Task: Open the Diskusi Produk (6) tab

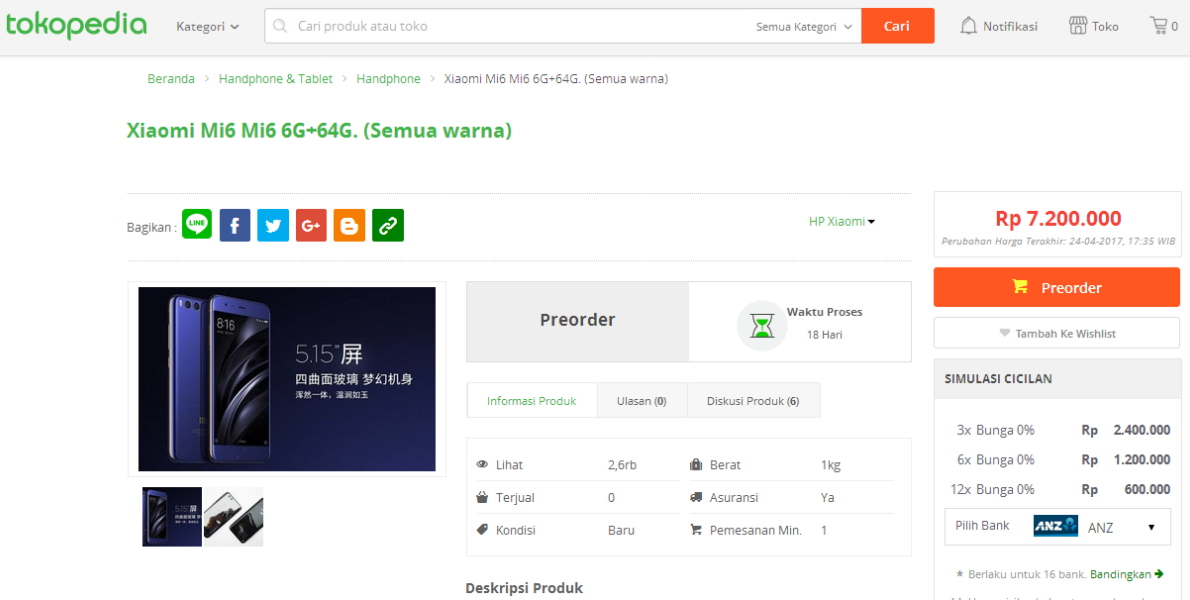Action: pos(753,401)
